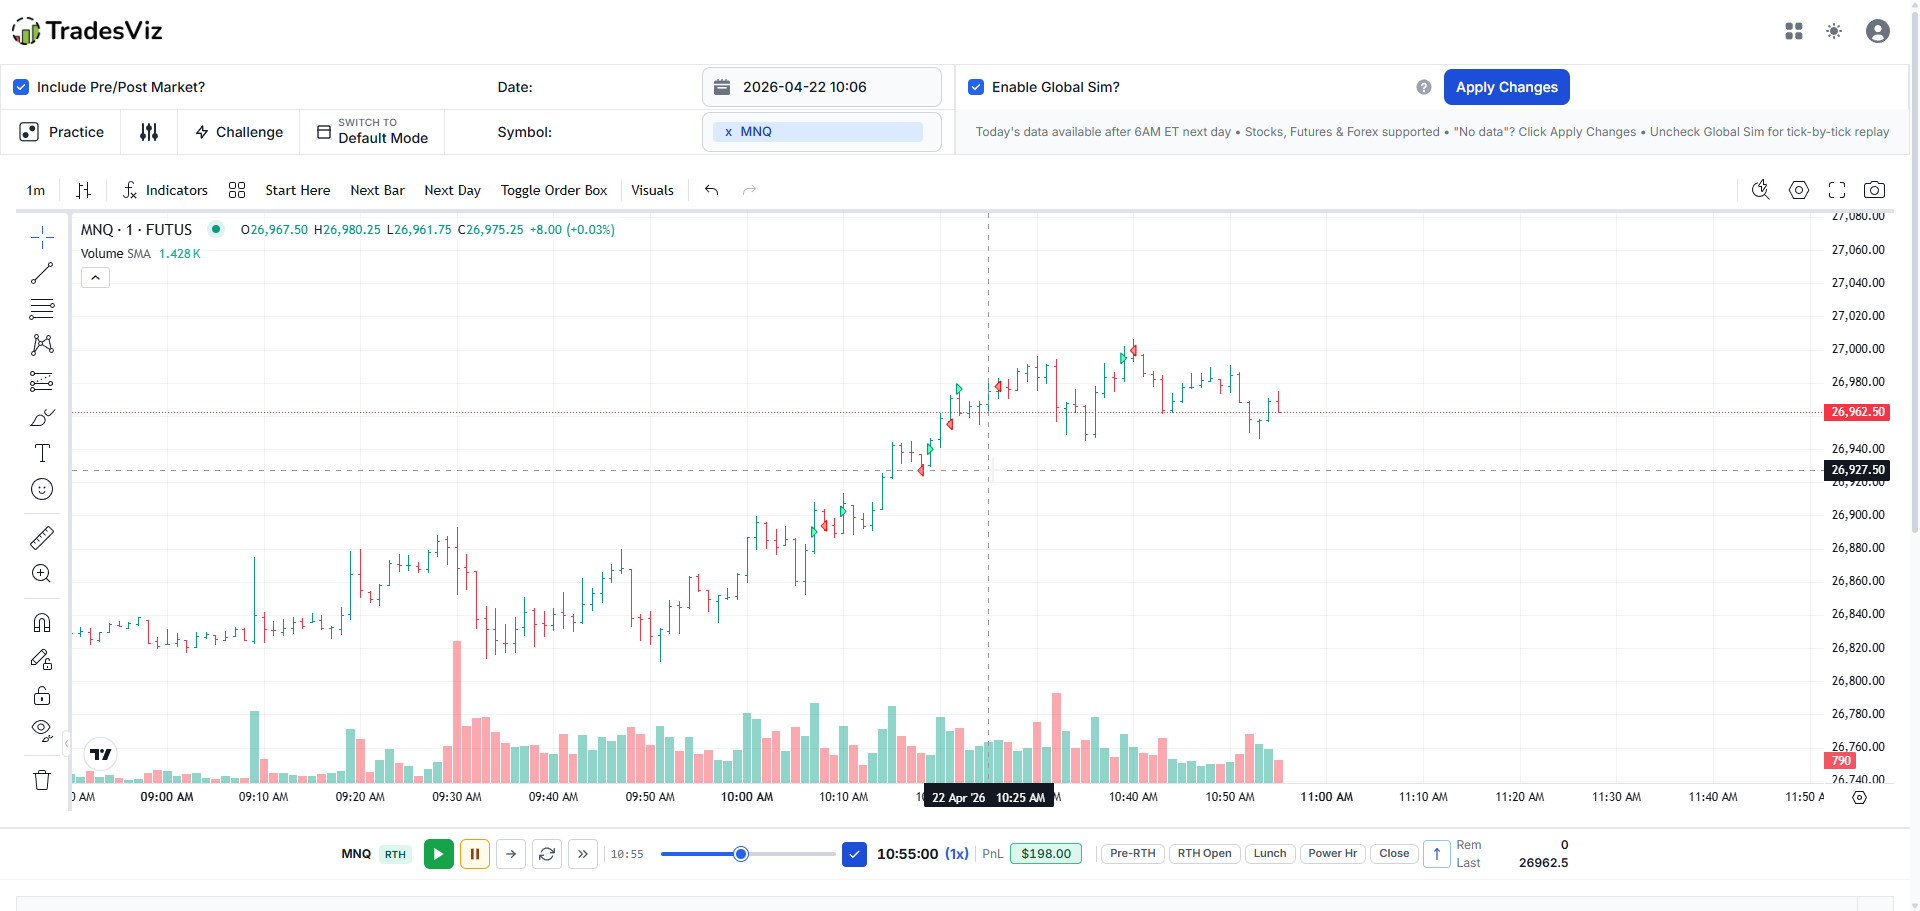The image size is (1920, 911).
Task: Delete drawings with trash icon
Action: click(42, 780)
